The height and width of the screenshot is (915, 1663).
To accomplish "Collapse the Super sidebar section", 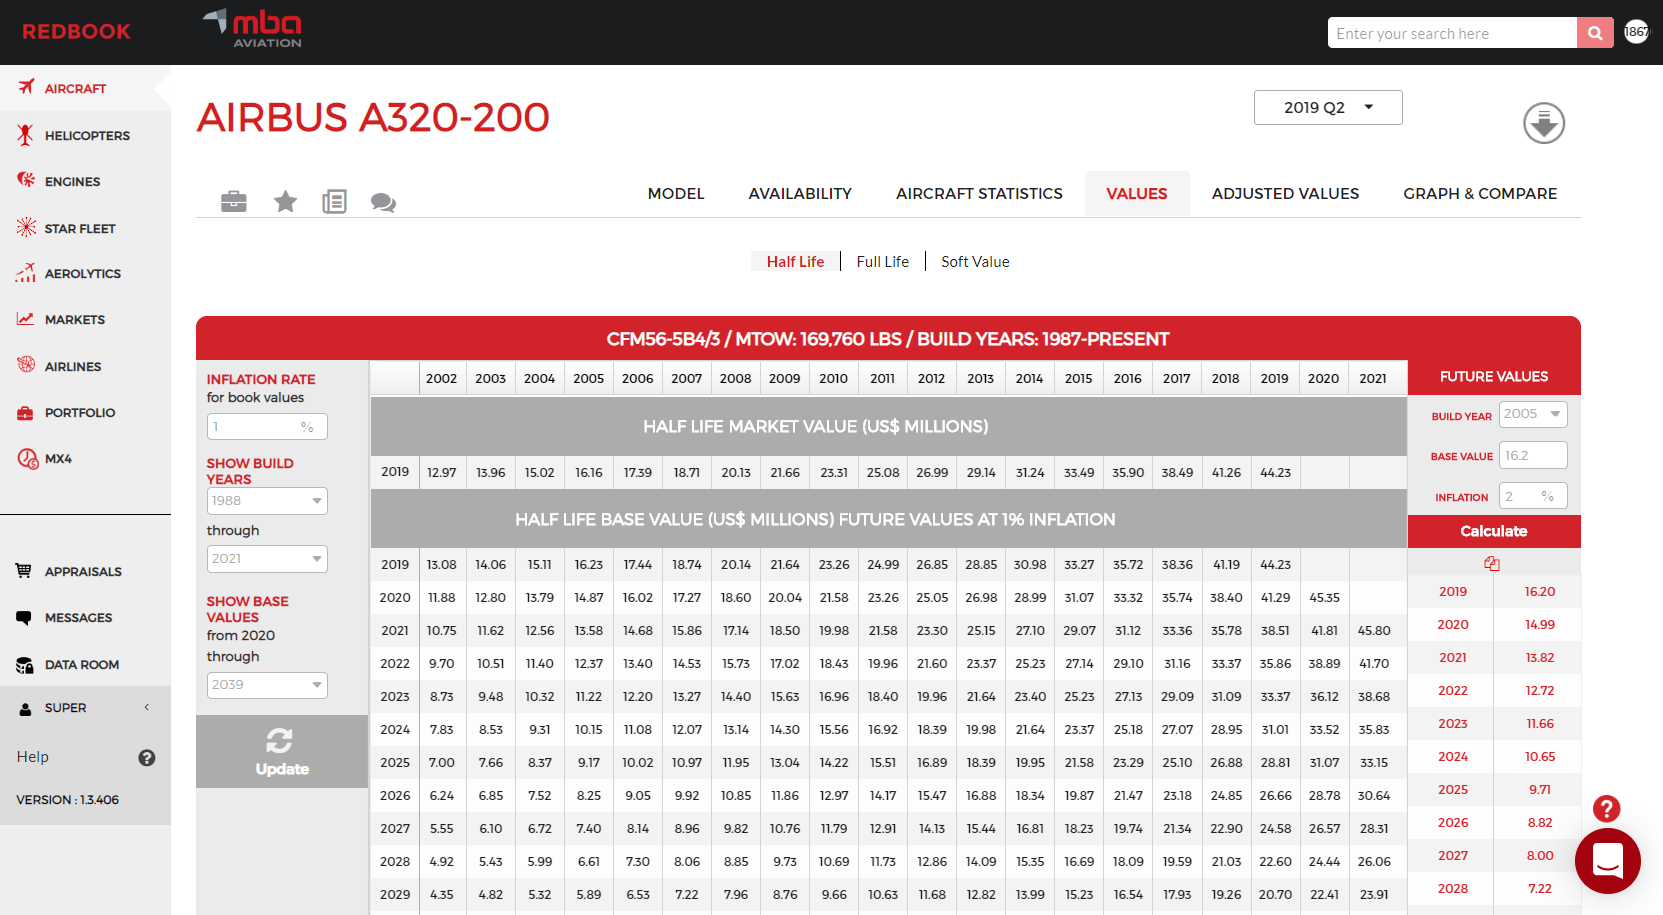I will point(146,707).
